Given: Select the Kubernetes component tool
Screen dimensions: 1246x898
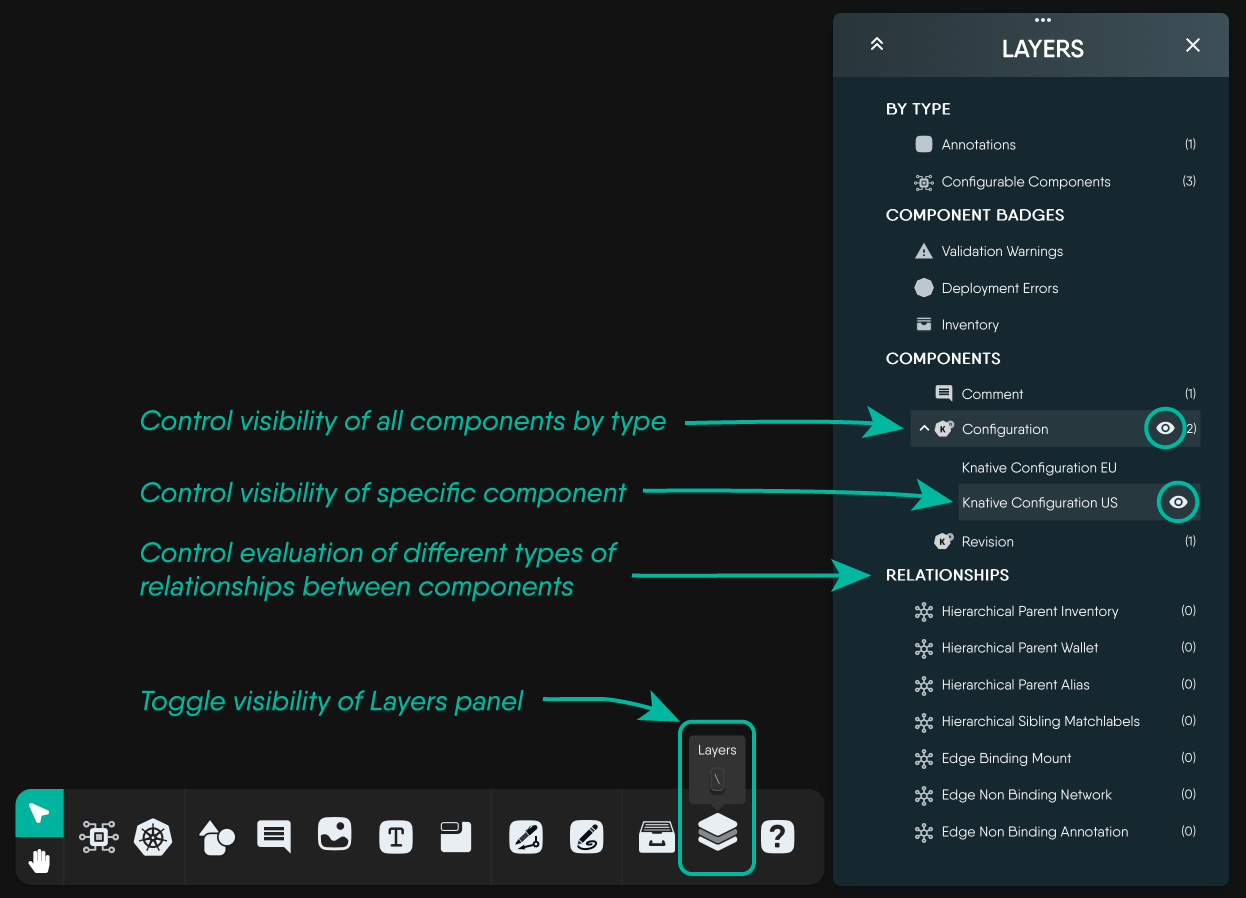Looking at the screenshot, I should tap(151, 837).
